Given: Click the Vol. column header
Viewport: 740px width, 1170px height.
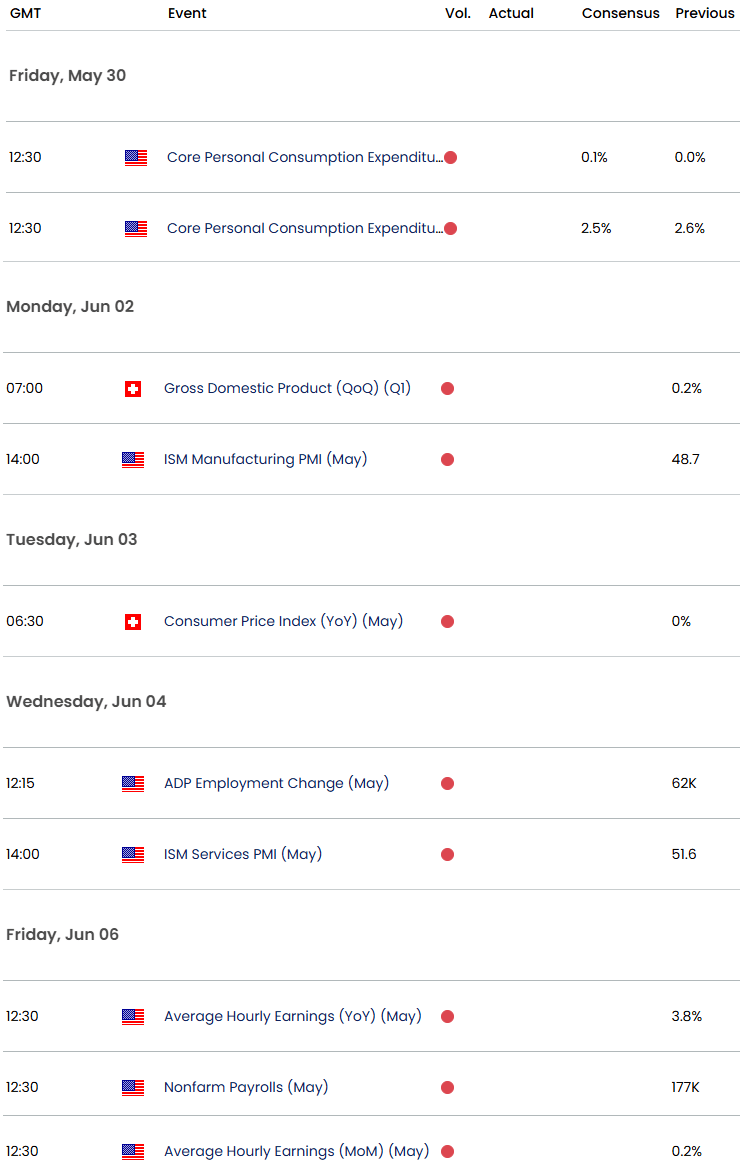Looking at the screenshot, I should (x=457, y=13).
